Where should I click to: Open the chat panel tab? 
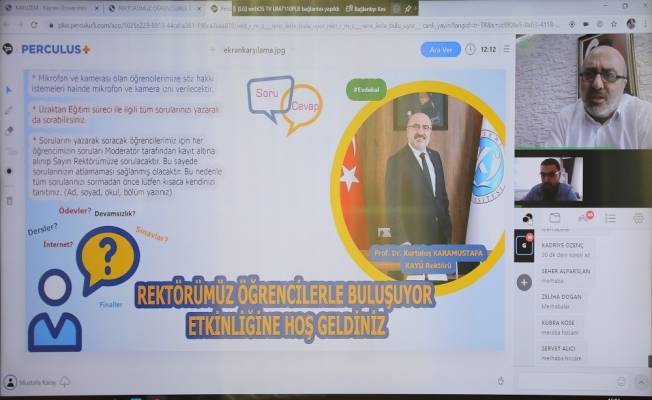click(528, 218)
